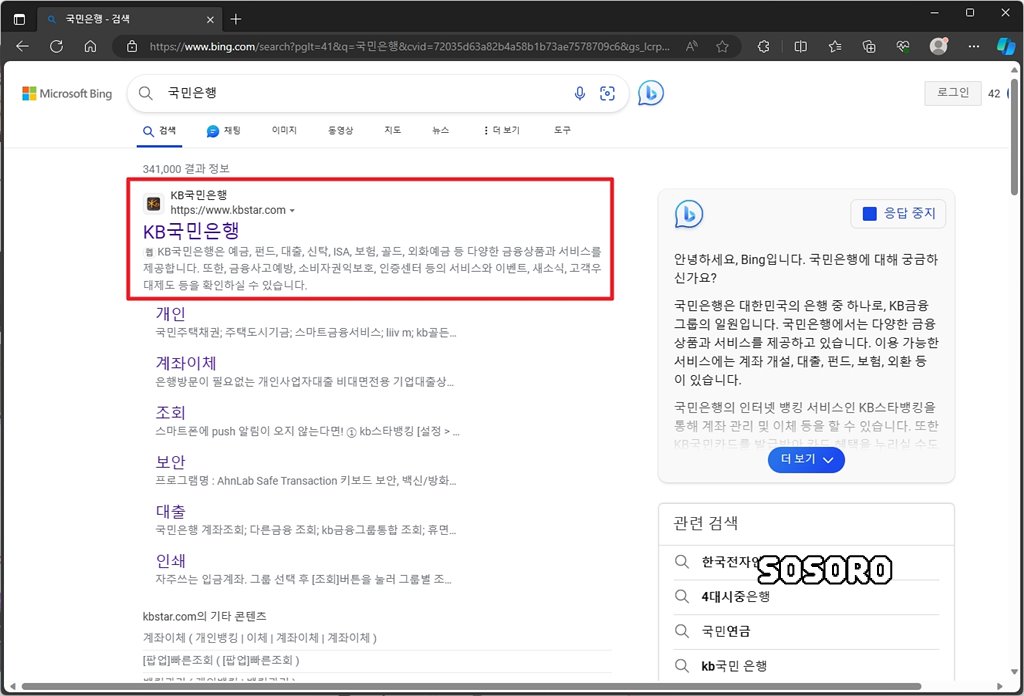This screenshot has width=1024, height=696.
Task: Open the 보안 sitelink
Action: point(170,462)
